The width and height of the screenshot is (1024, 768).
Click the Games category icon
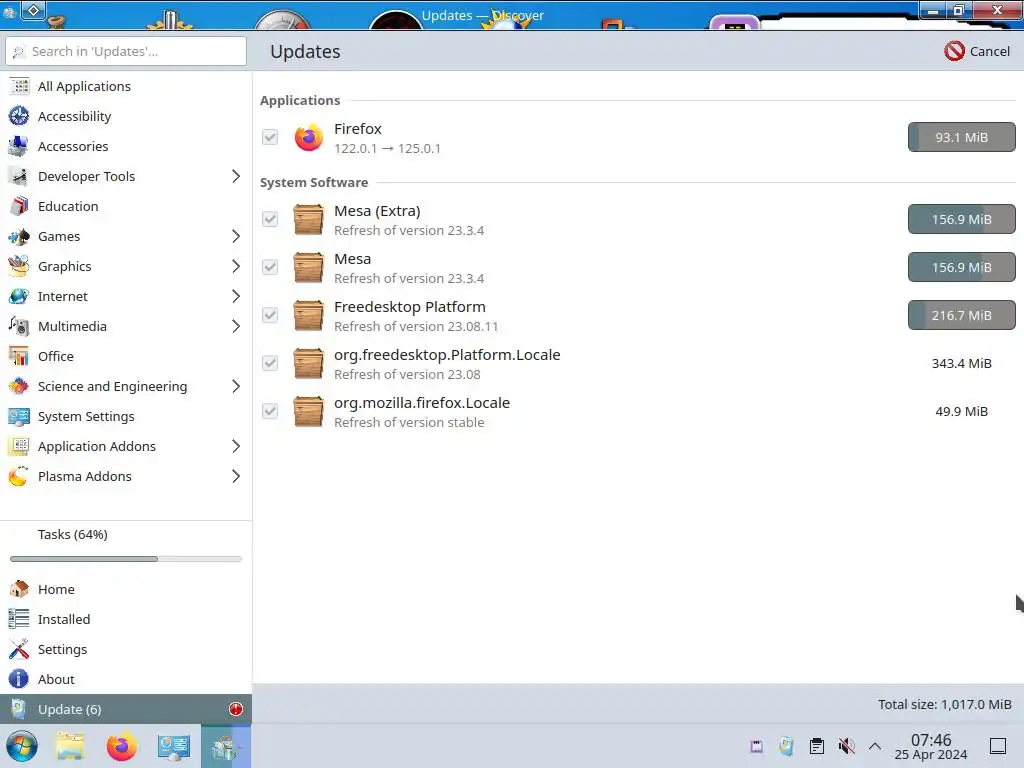coord(19,236)
